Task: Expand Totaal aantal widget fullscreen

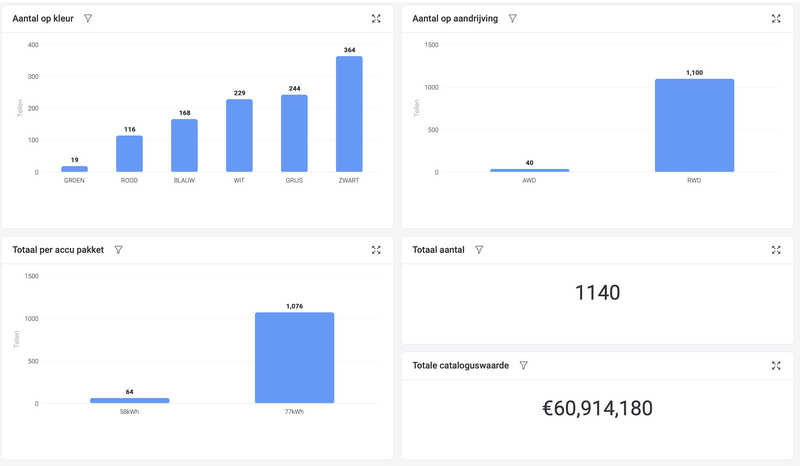Action: tap(776, 250)
